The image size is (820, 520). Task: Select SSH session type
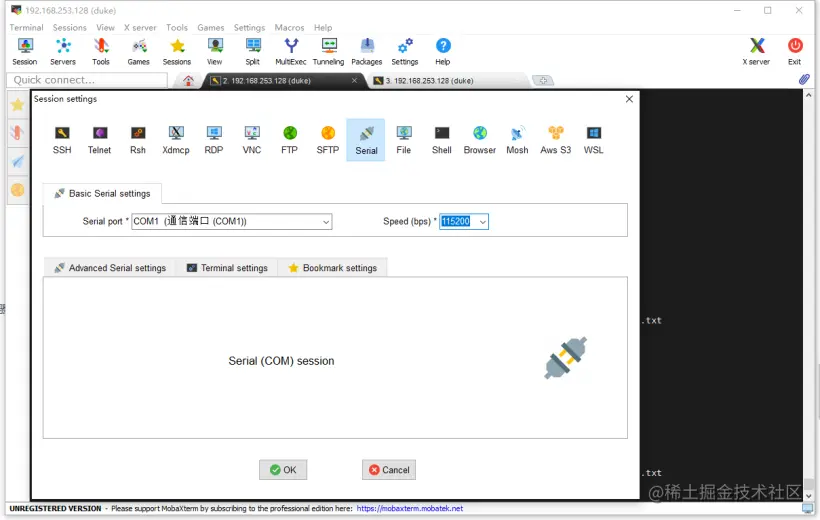click(x=62, y=140)
